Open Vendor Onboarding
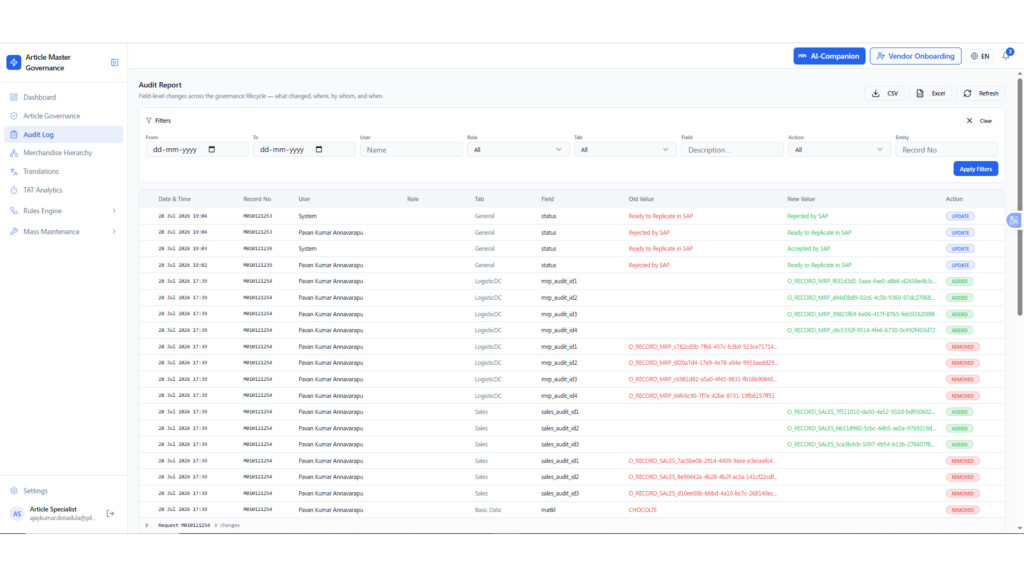The width and height of the screenshot is (1024, 576). 916,56
